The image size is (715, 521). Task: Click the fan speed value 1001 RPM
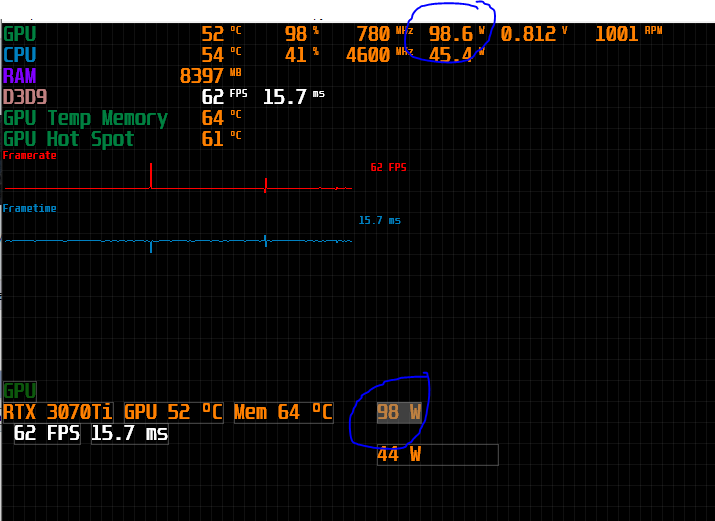628,34
